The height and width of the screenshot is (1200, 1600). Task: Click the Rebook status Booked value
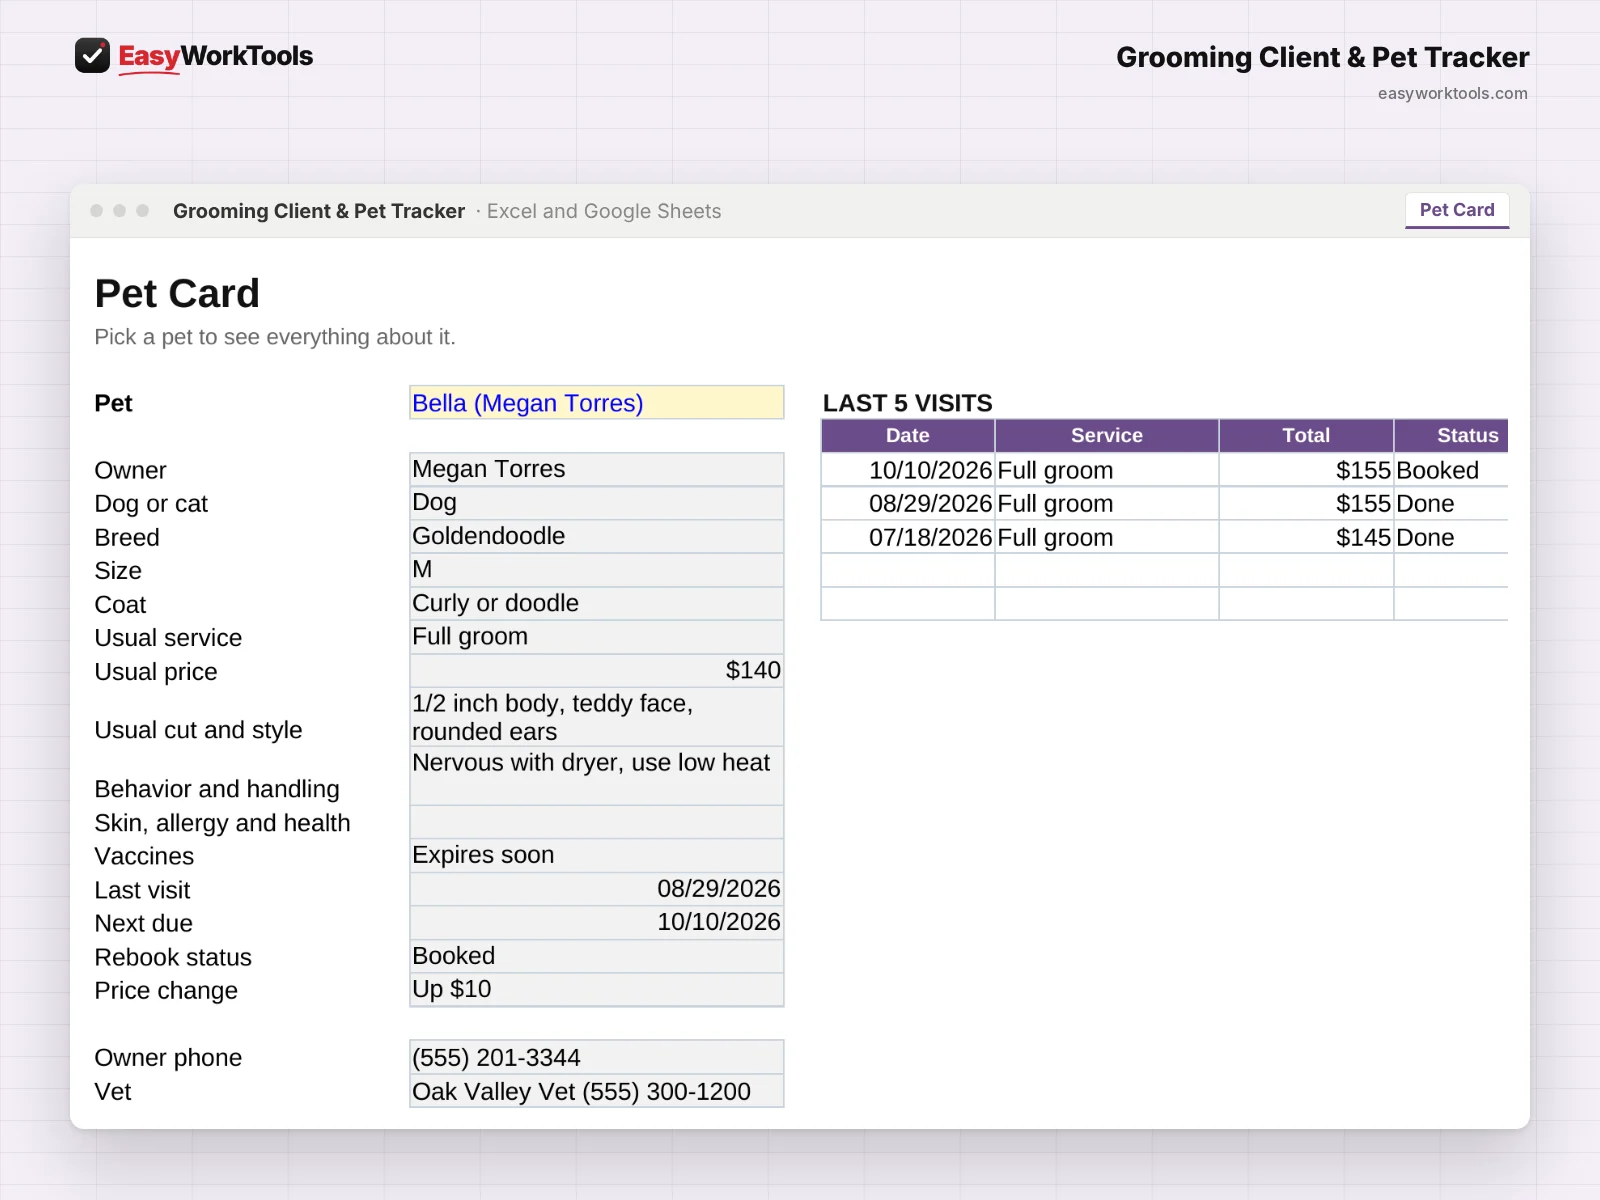click(x=597, y=956)
